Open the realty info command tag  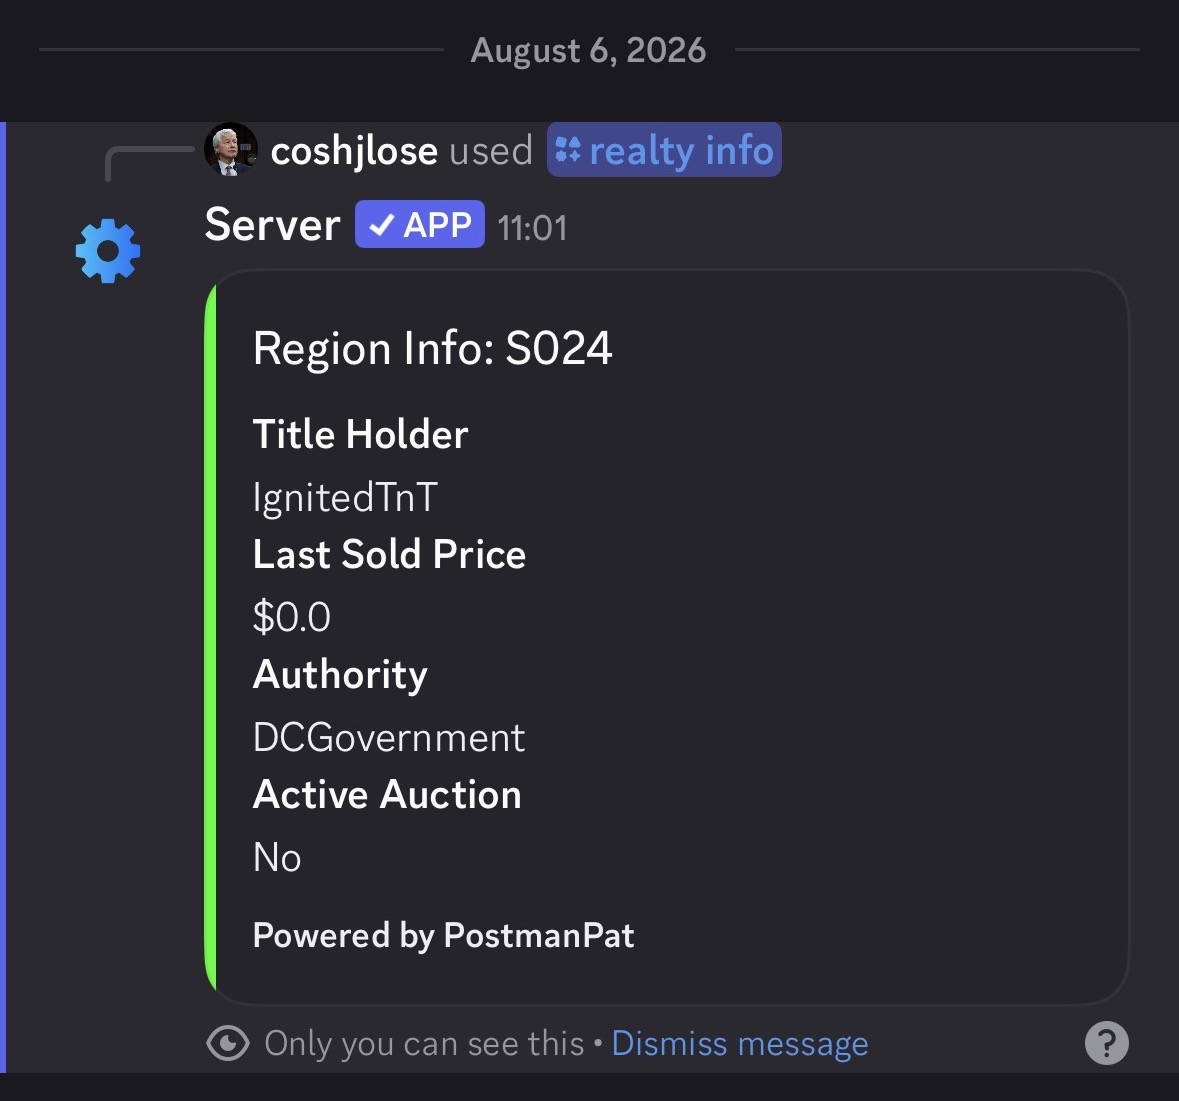point(664,150)
